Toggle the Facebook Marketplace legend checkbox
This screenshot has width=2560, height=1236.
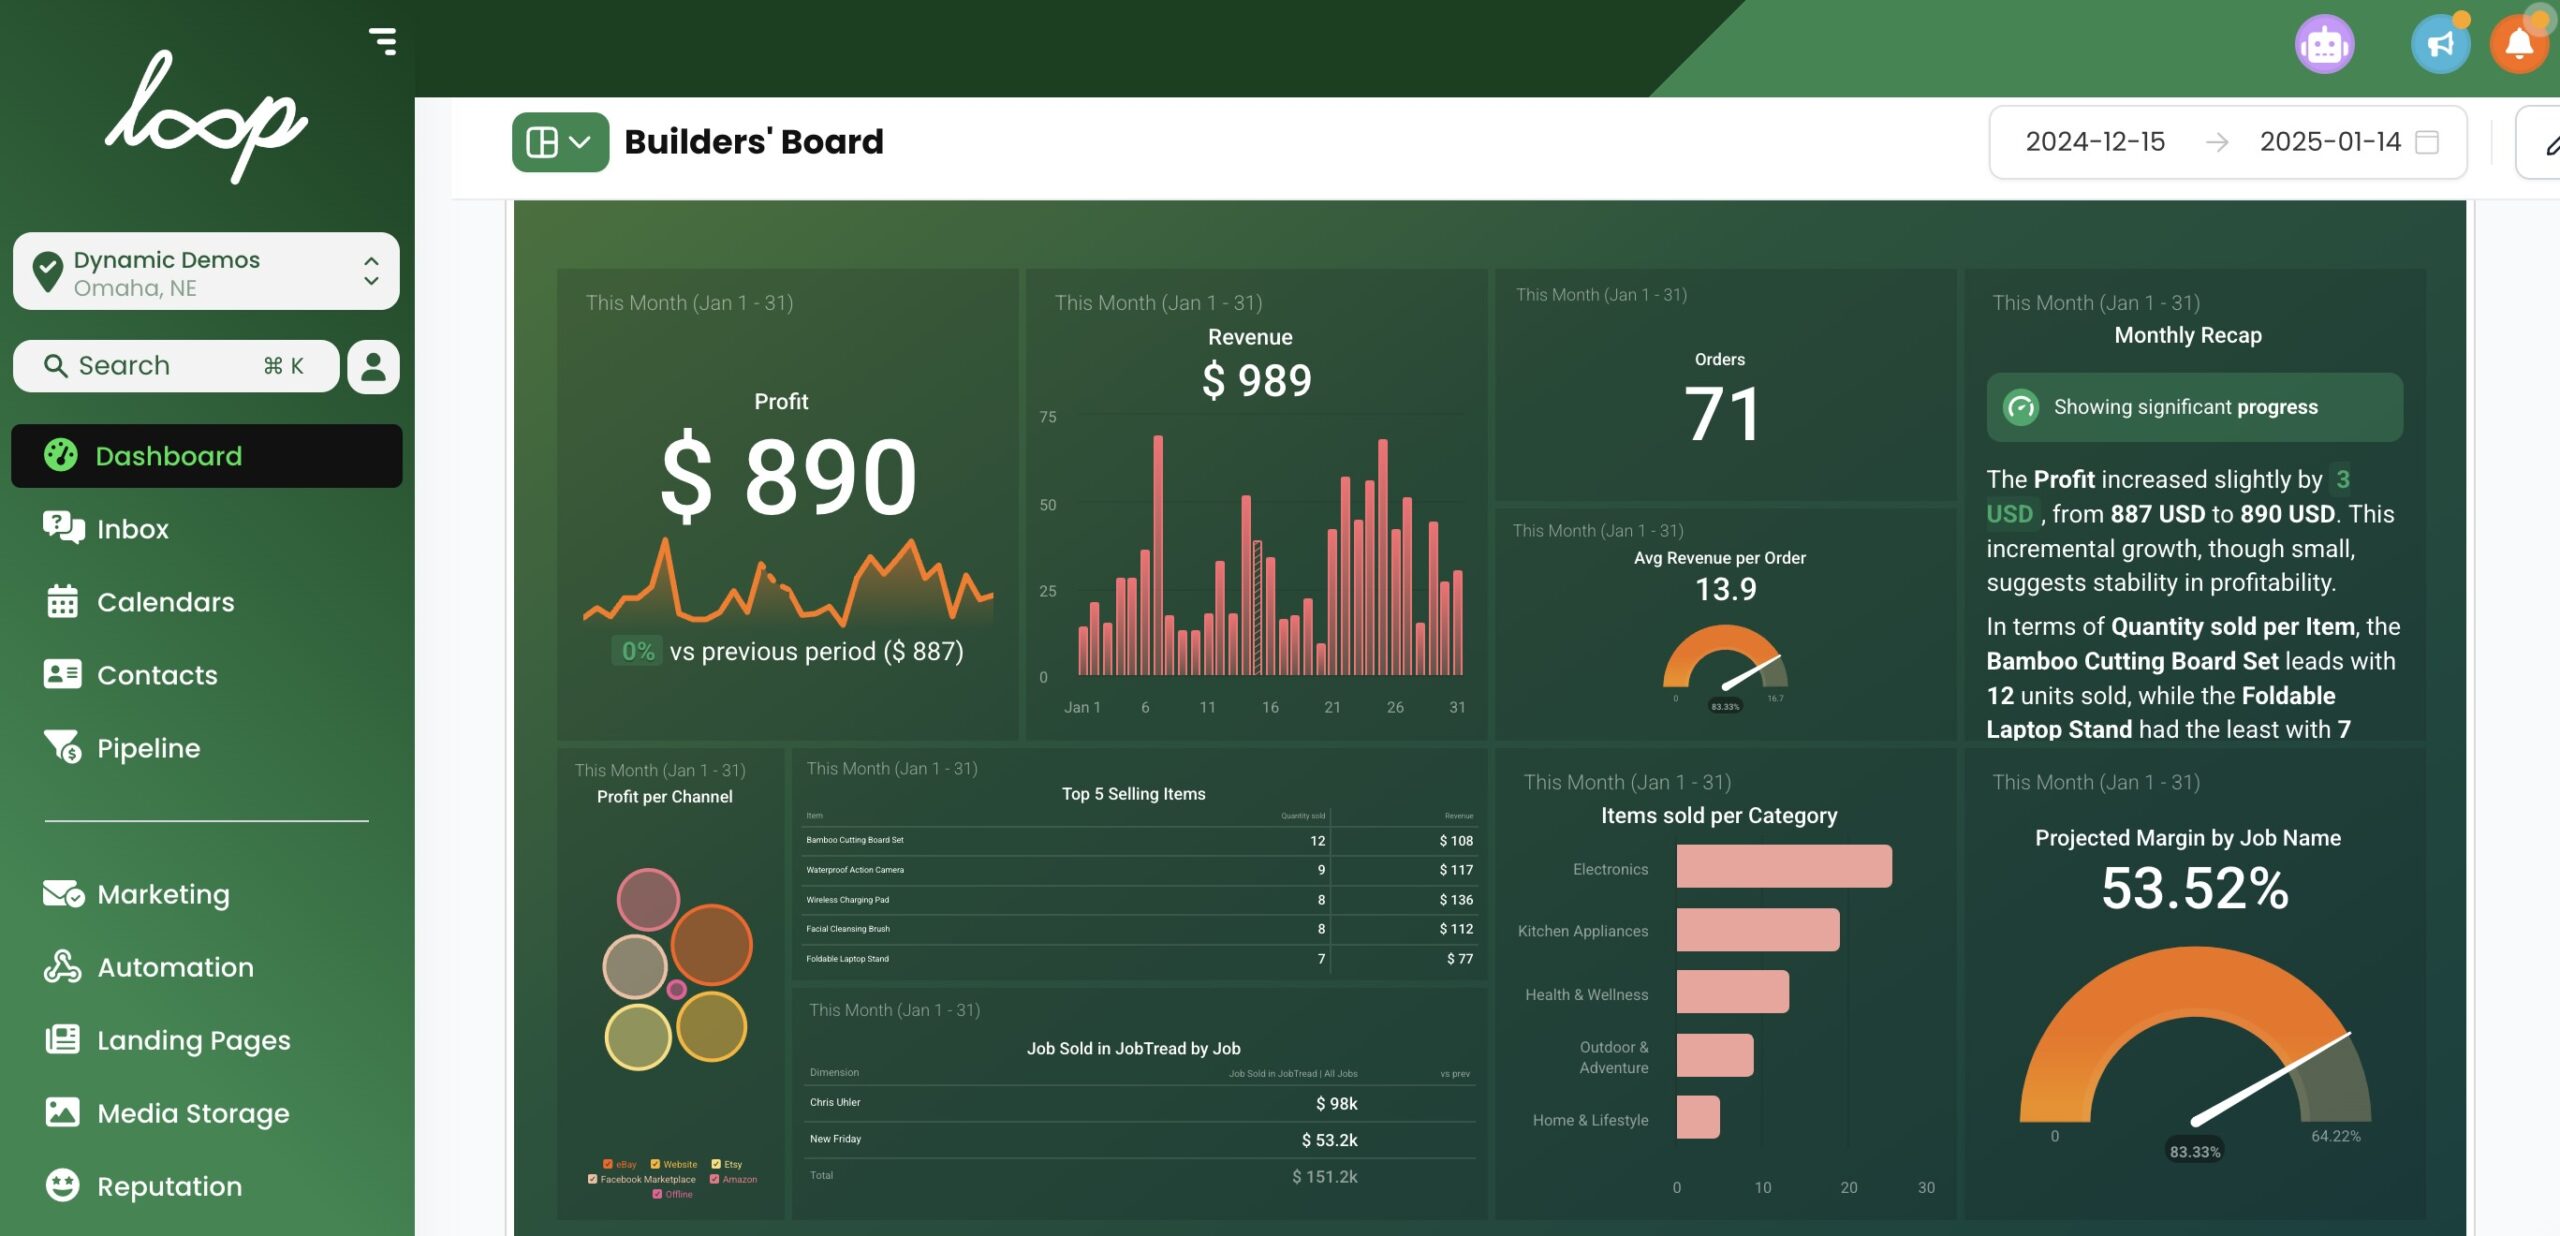[x=592, y=1179]
